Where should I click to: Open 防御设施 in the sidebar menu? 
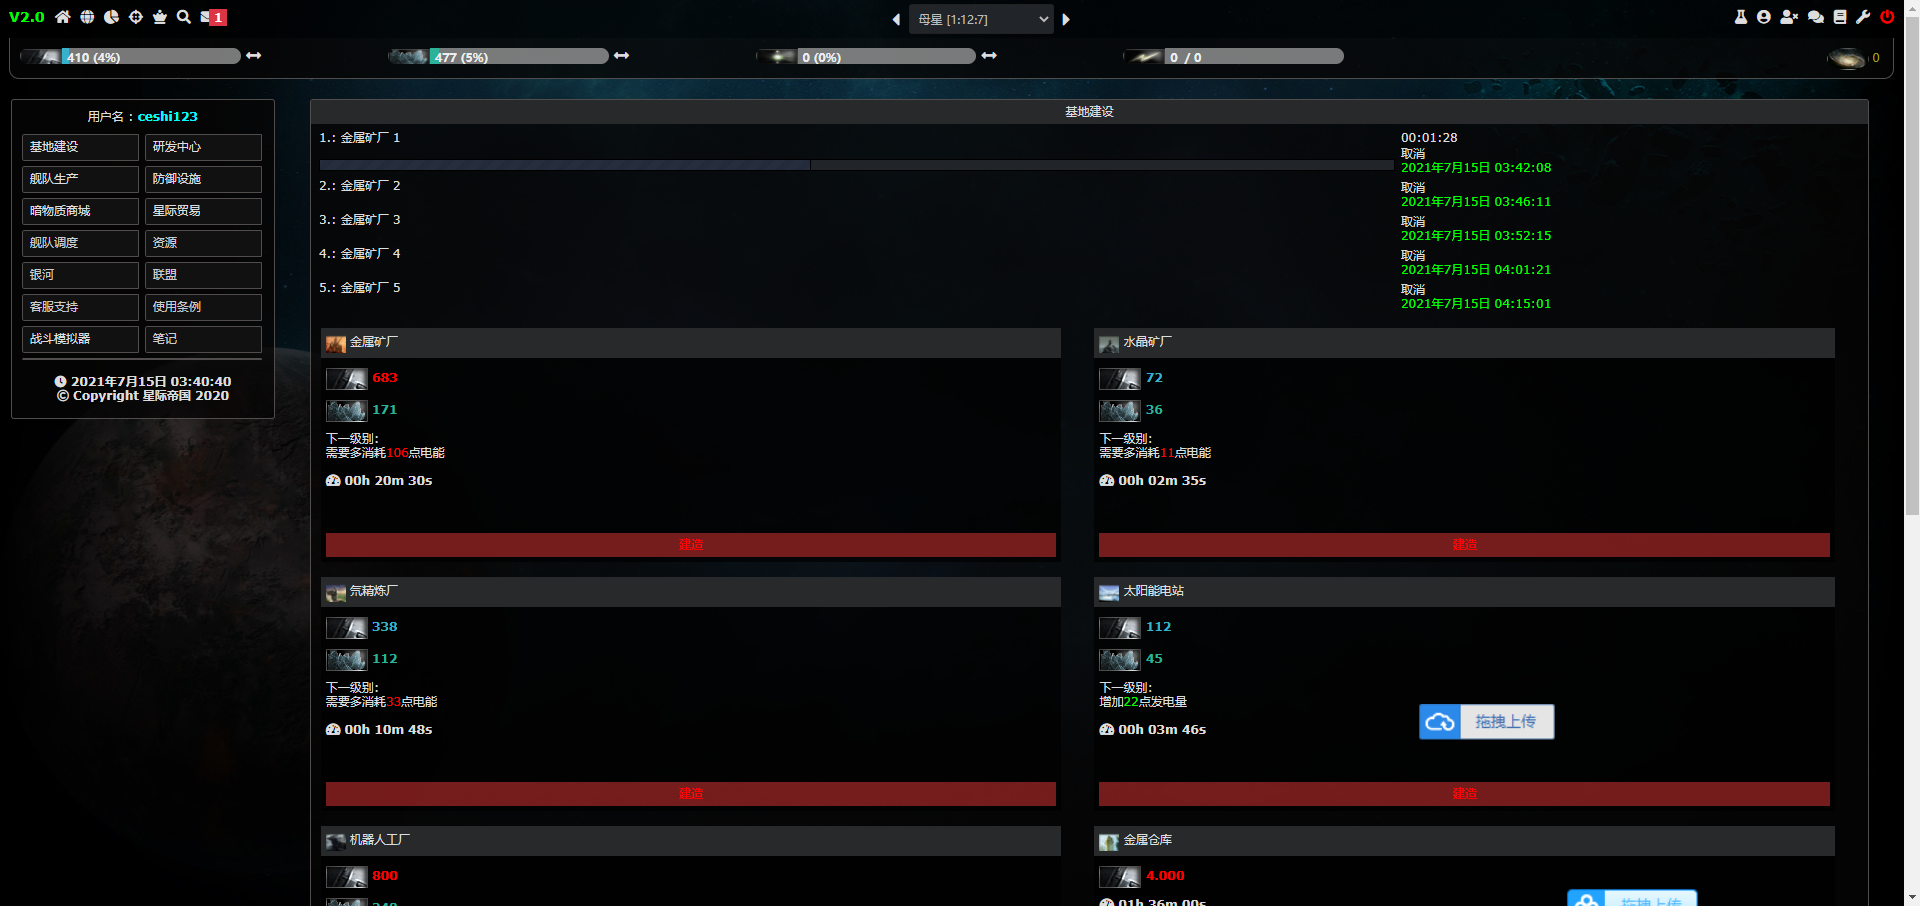click(x=203, y=179)
